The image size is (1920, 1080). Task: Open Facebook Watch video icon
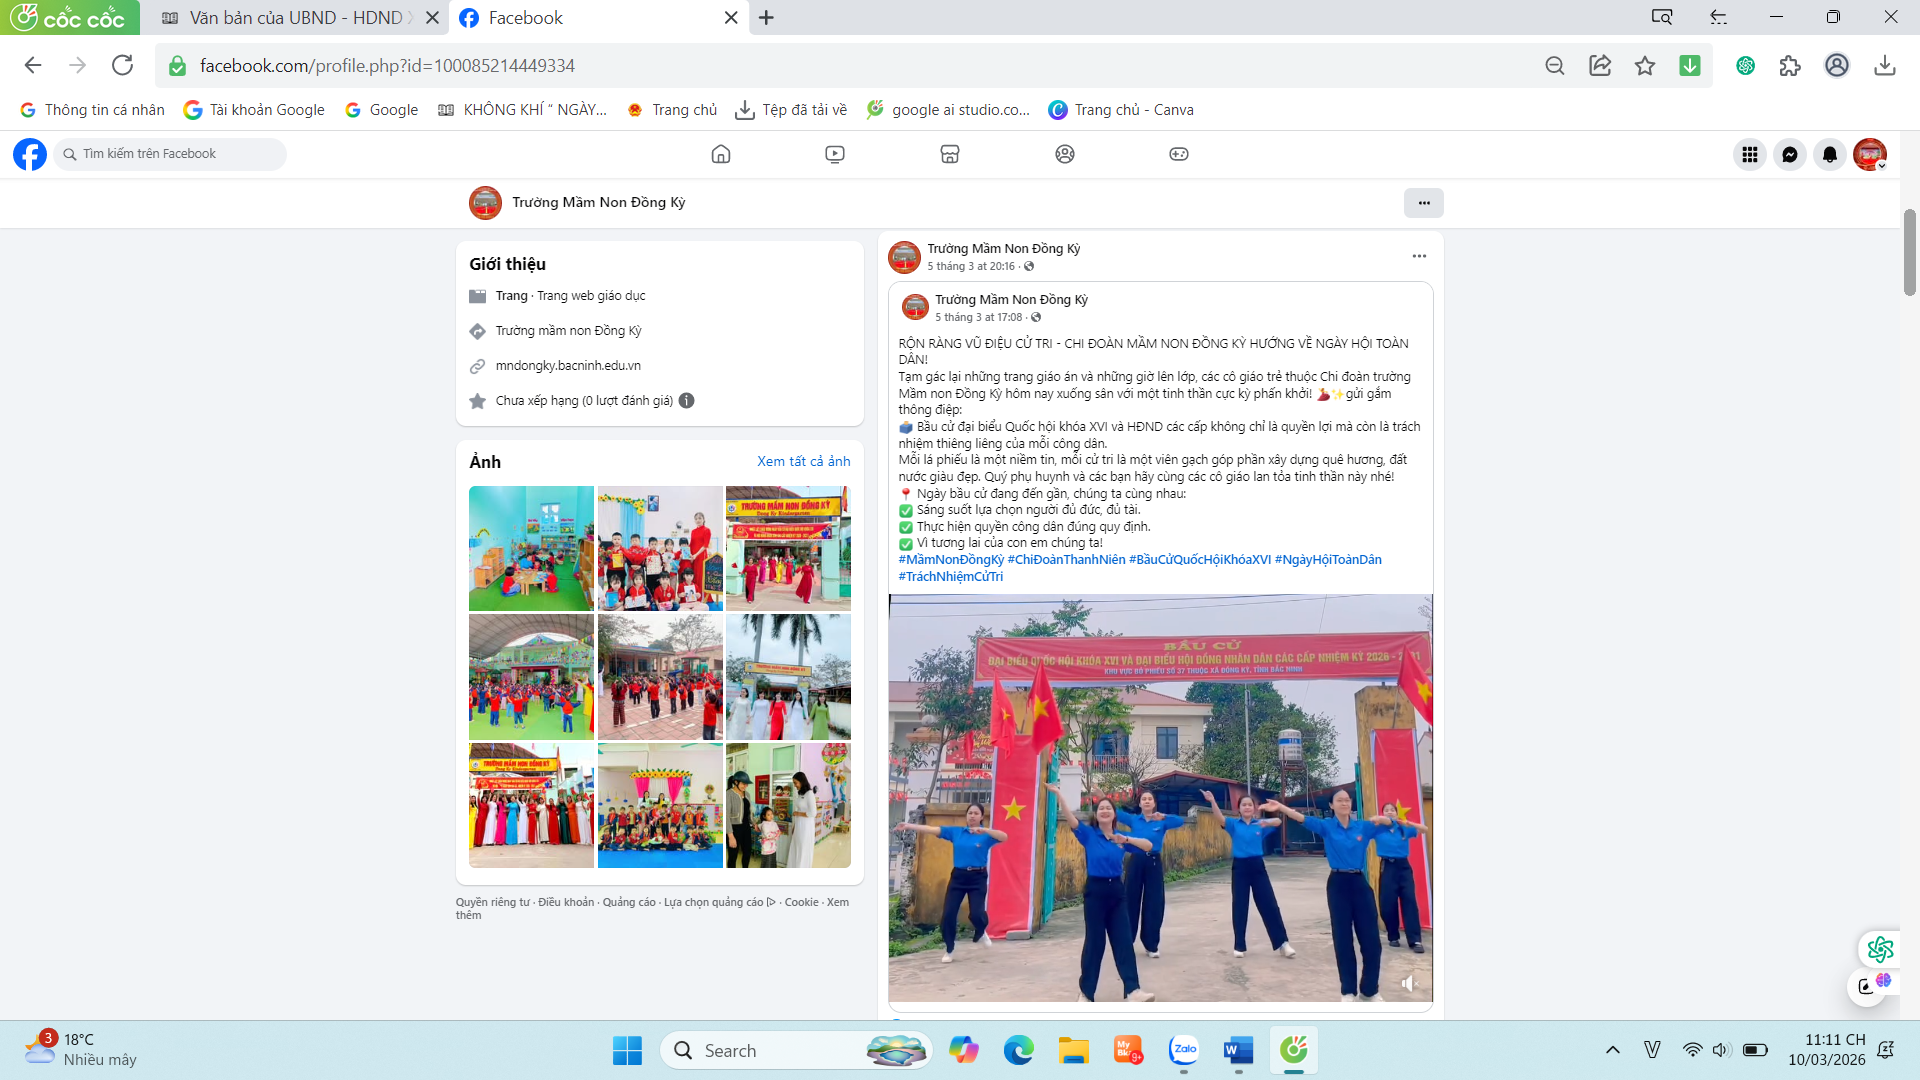[835, 154]
